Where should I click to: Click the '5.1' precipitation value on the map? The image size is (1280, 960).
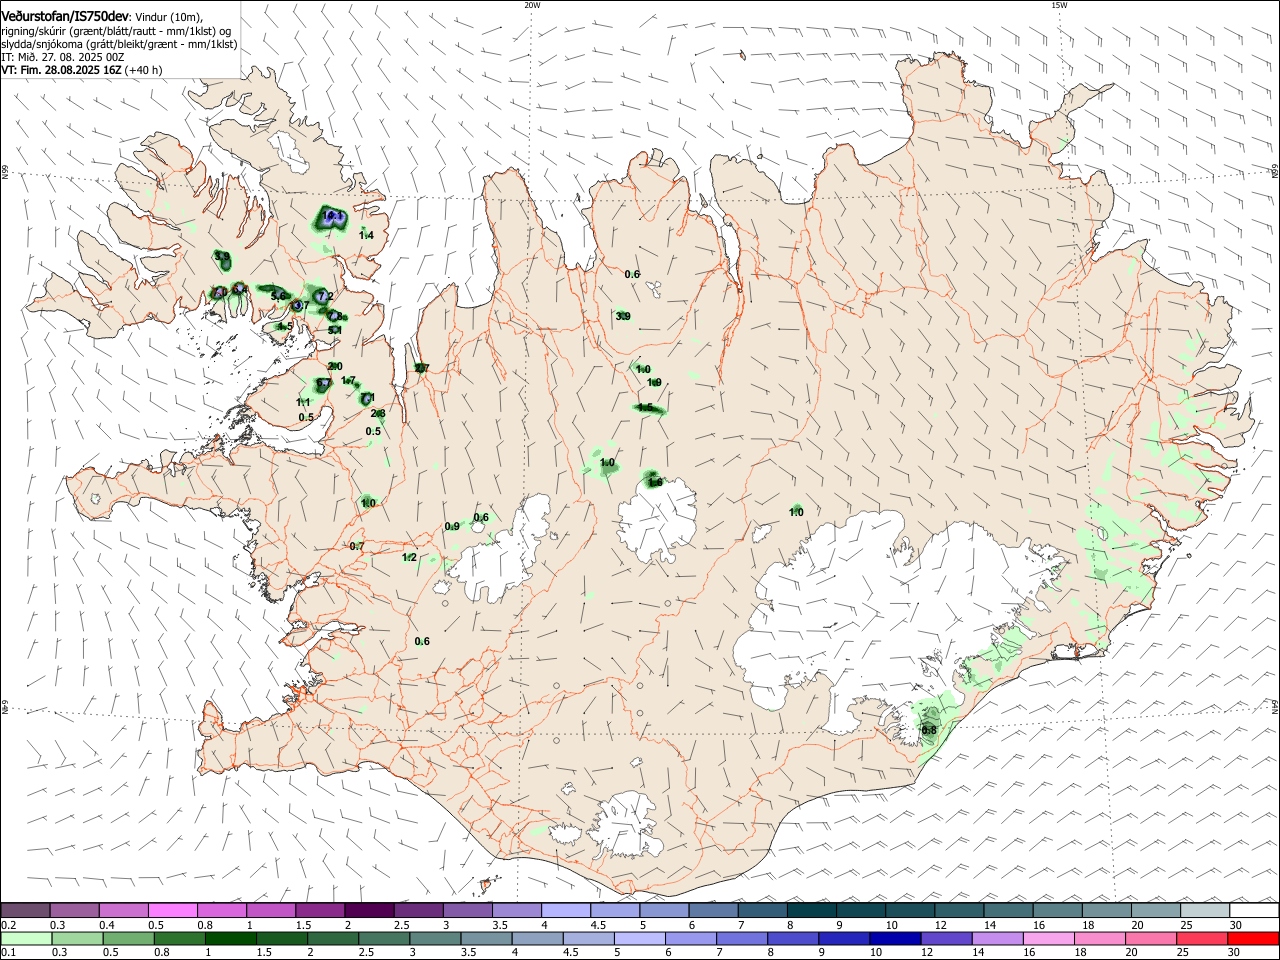335,330
